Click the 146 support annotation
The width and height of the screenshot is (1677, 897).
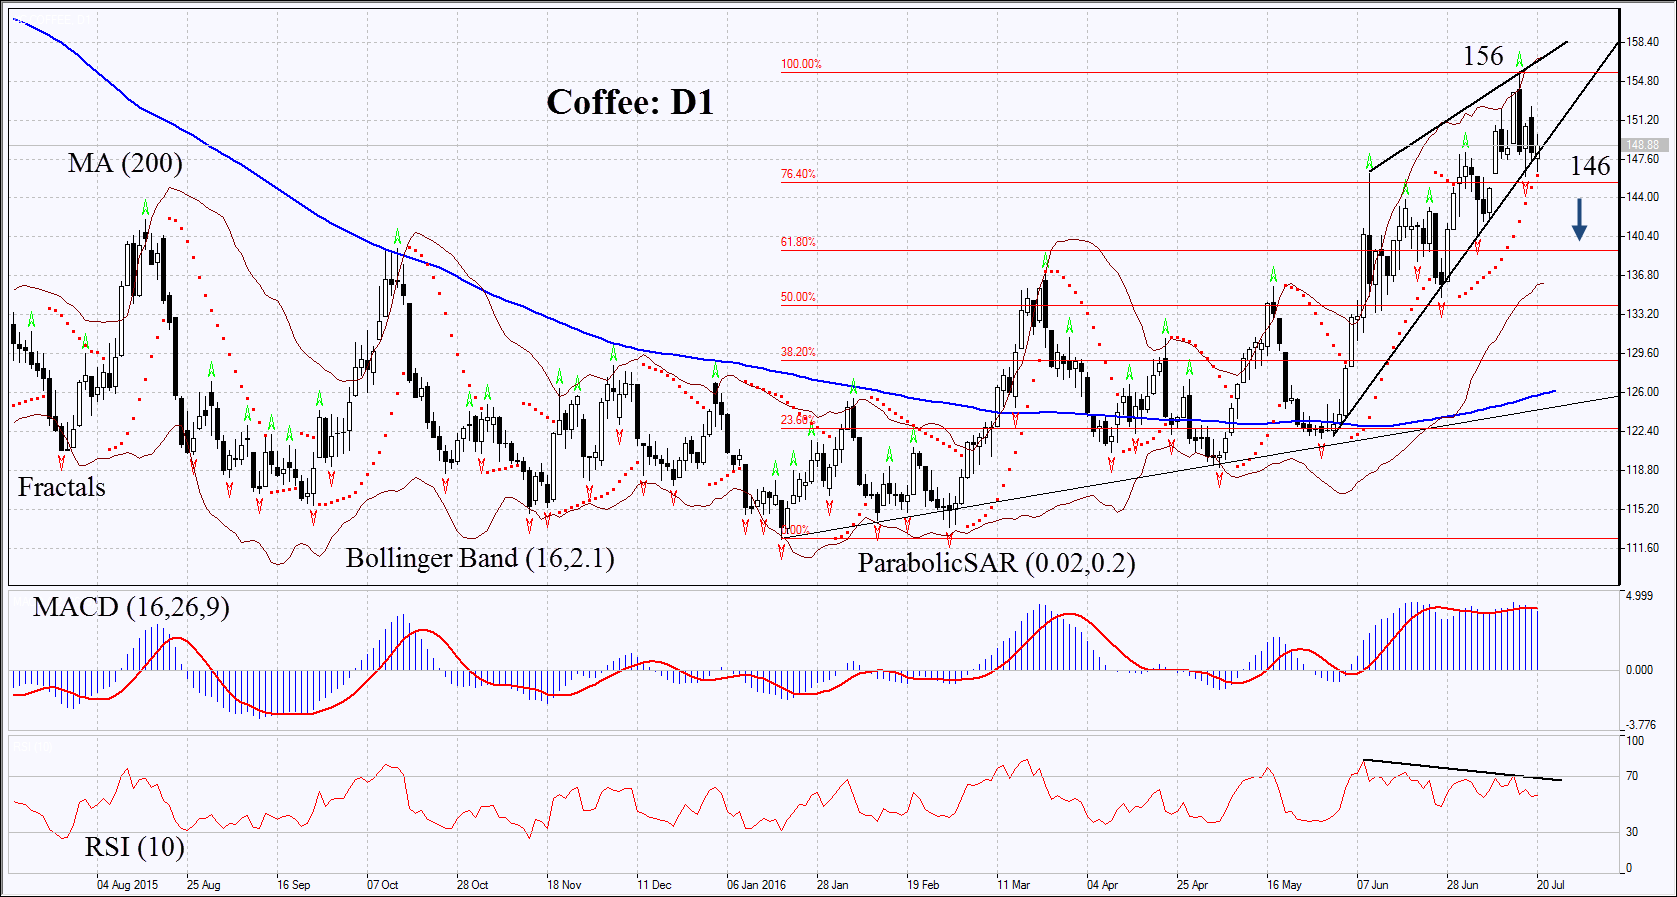tap(1590, 166)
